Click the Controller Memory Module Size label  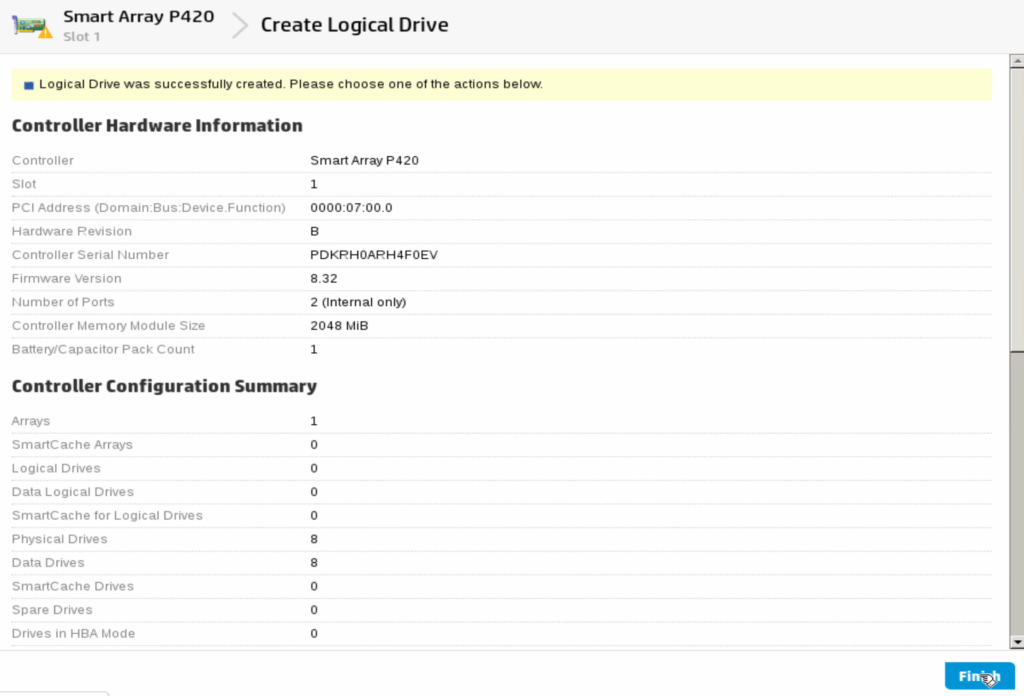tap(108, 325)
